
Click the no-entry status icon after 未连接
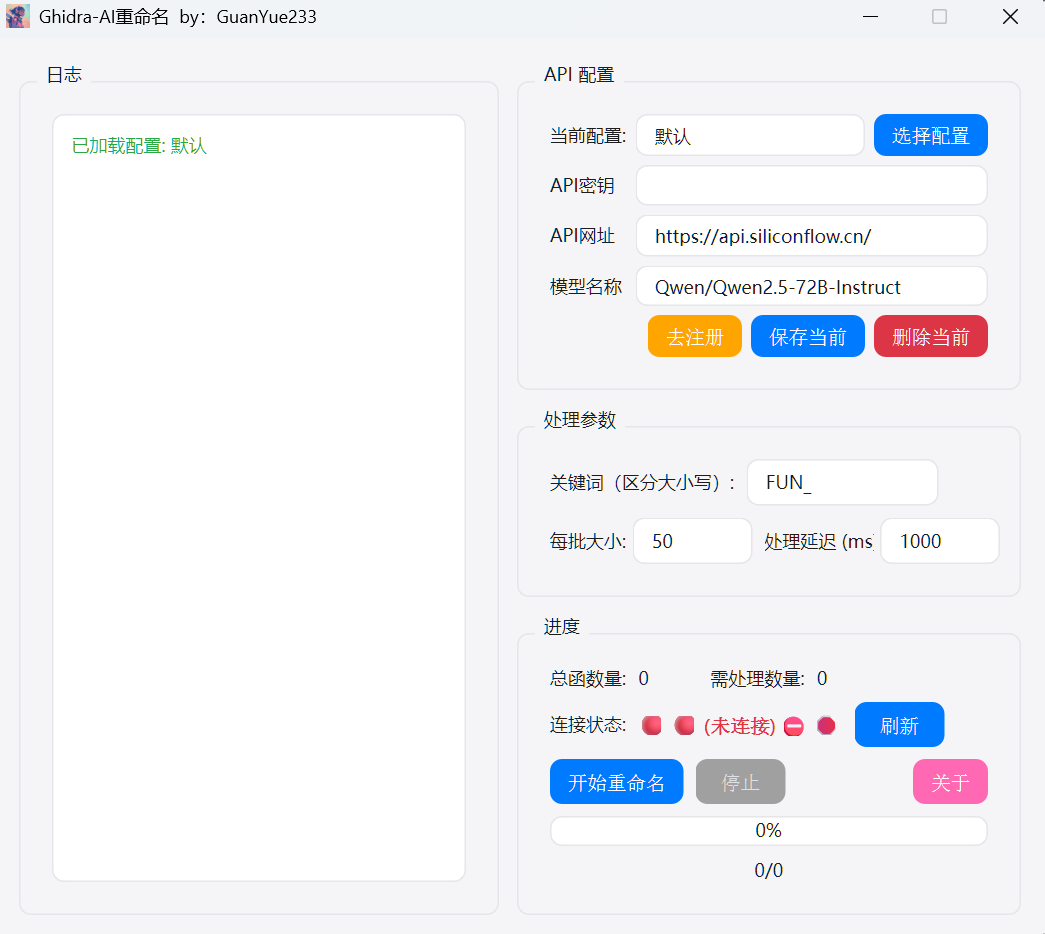[793, 726]
